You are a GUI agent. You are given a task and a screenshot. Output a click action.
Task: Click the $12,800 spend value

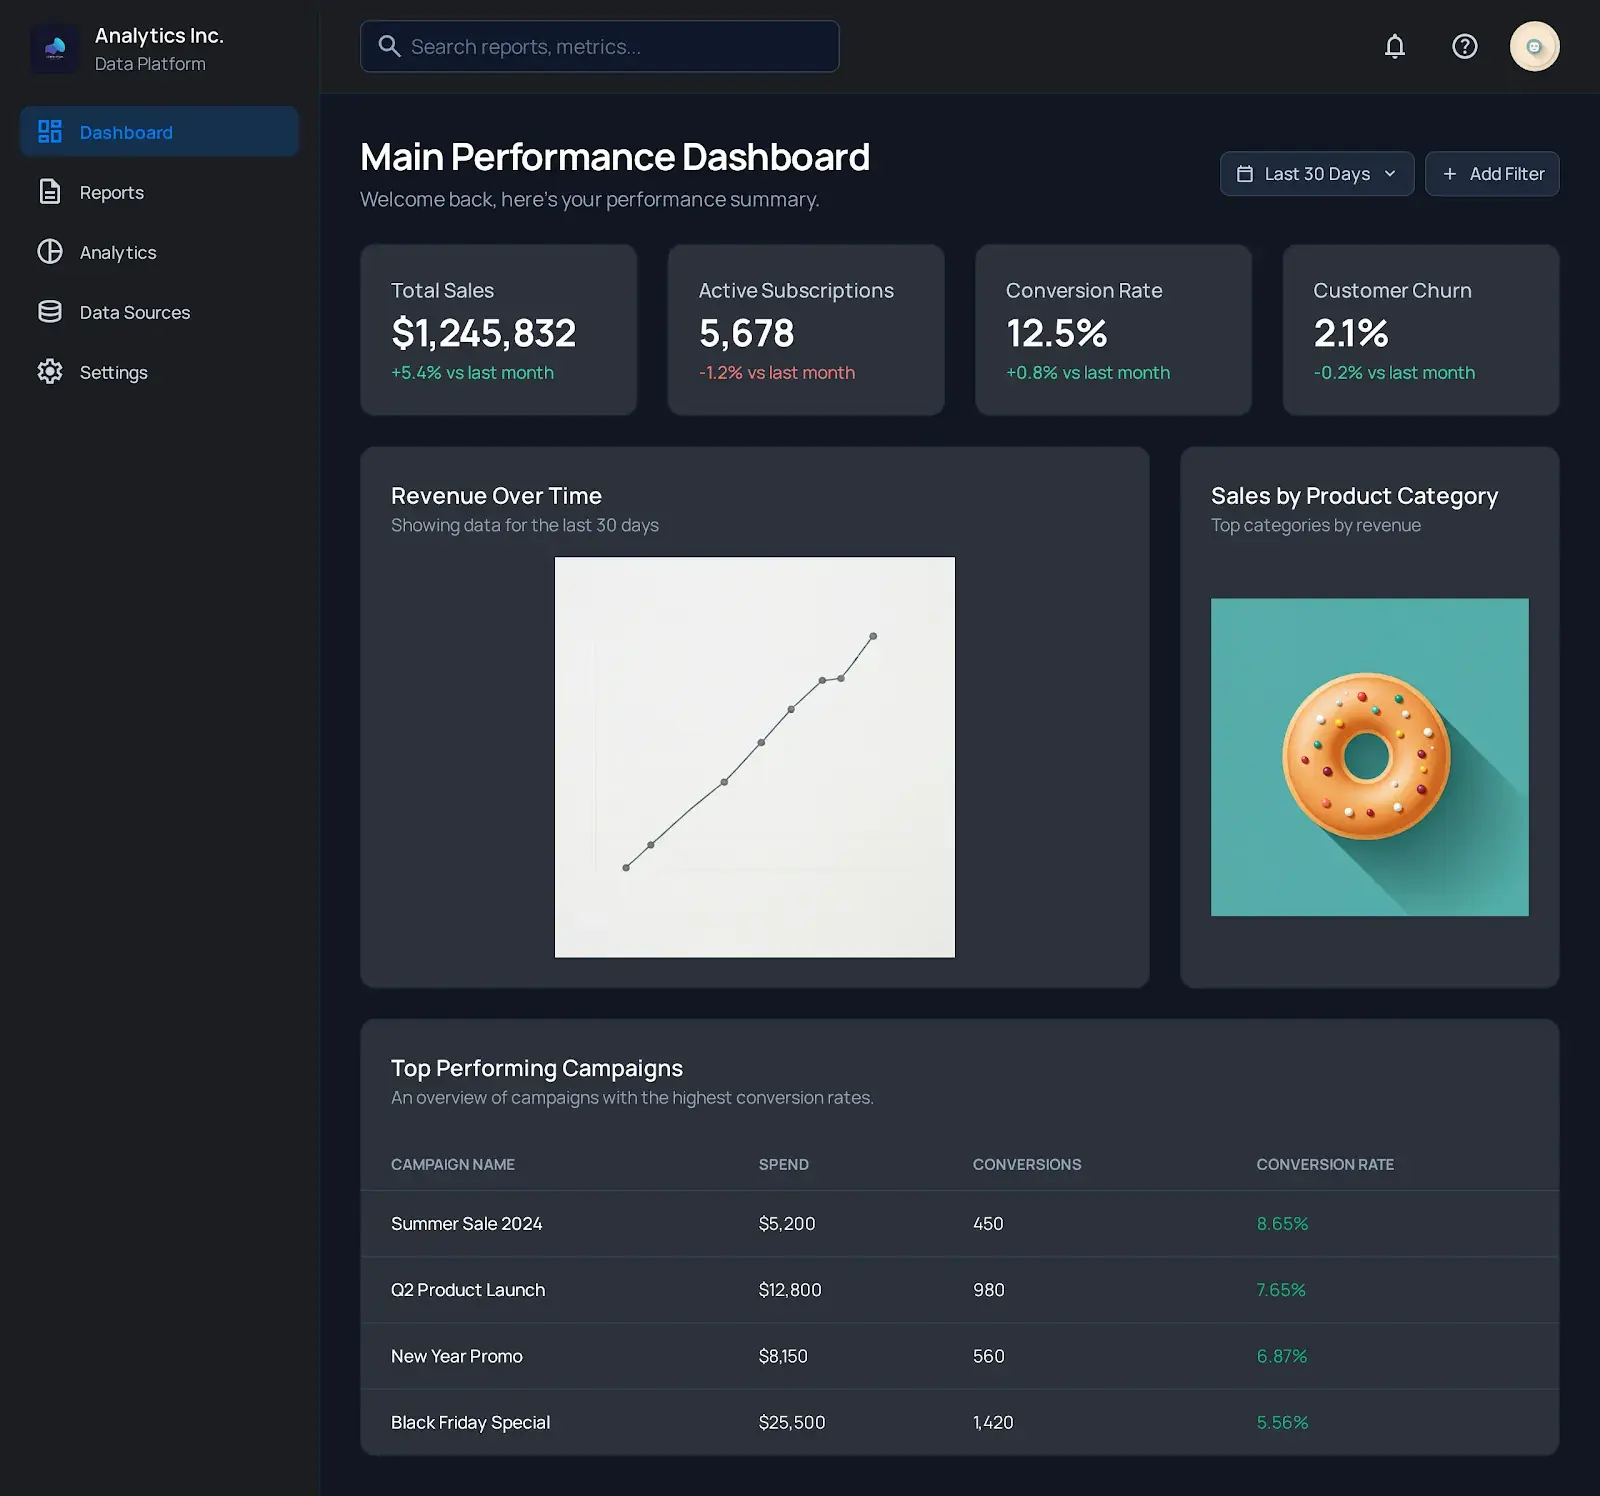click(x=790, y=1290)
